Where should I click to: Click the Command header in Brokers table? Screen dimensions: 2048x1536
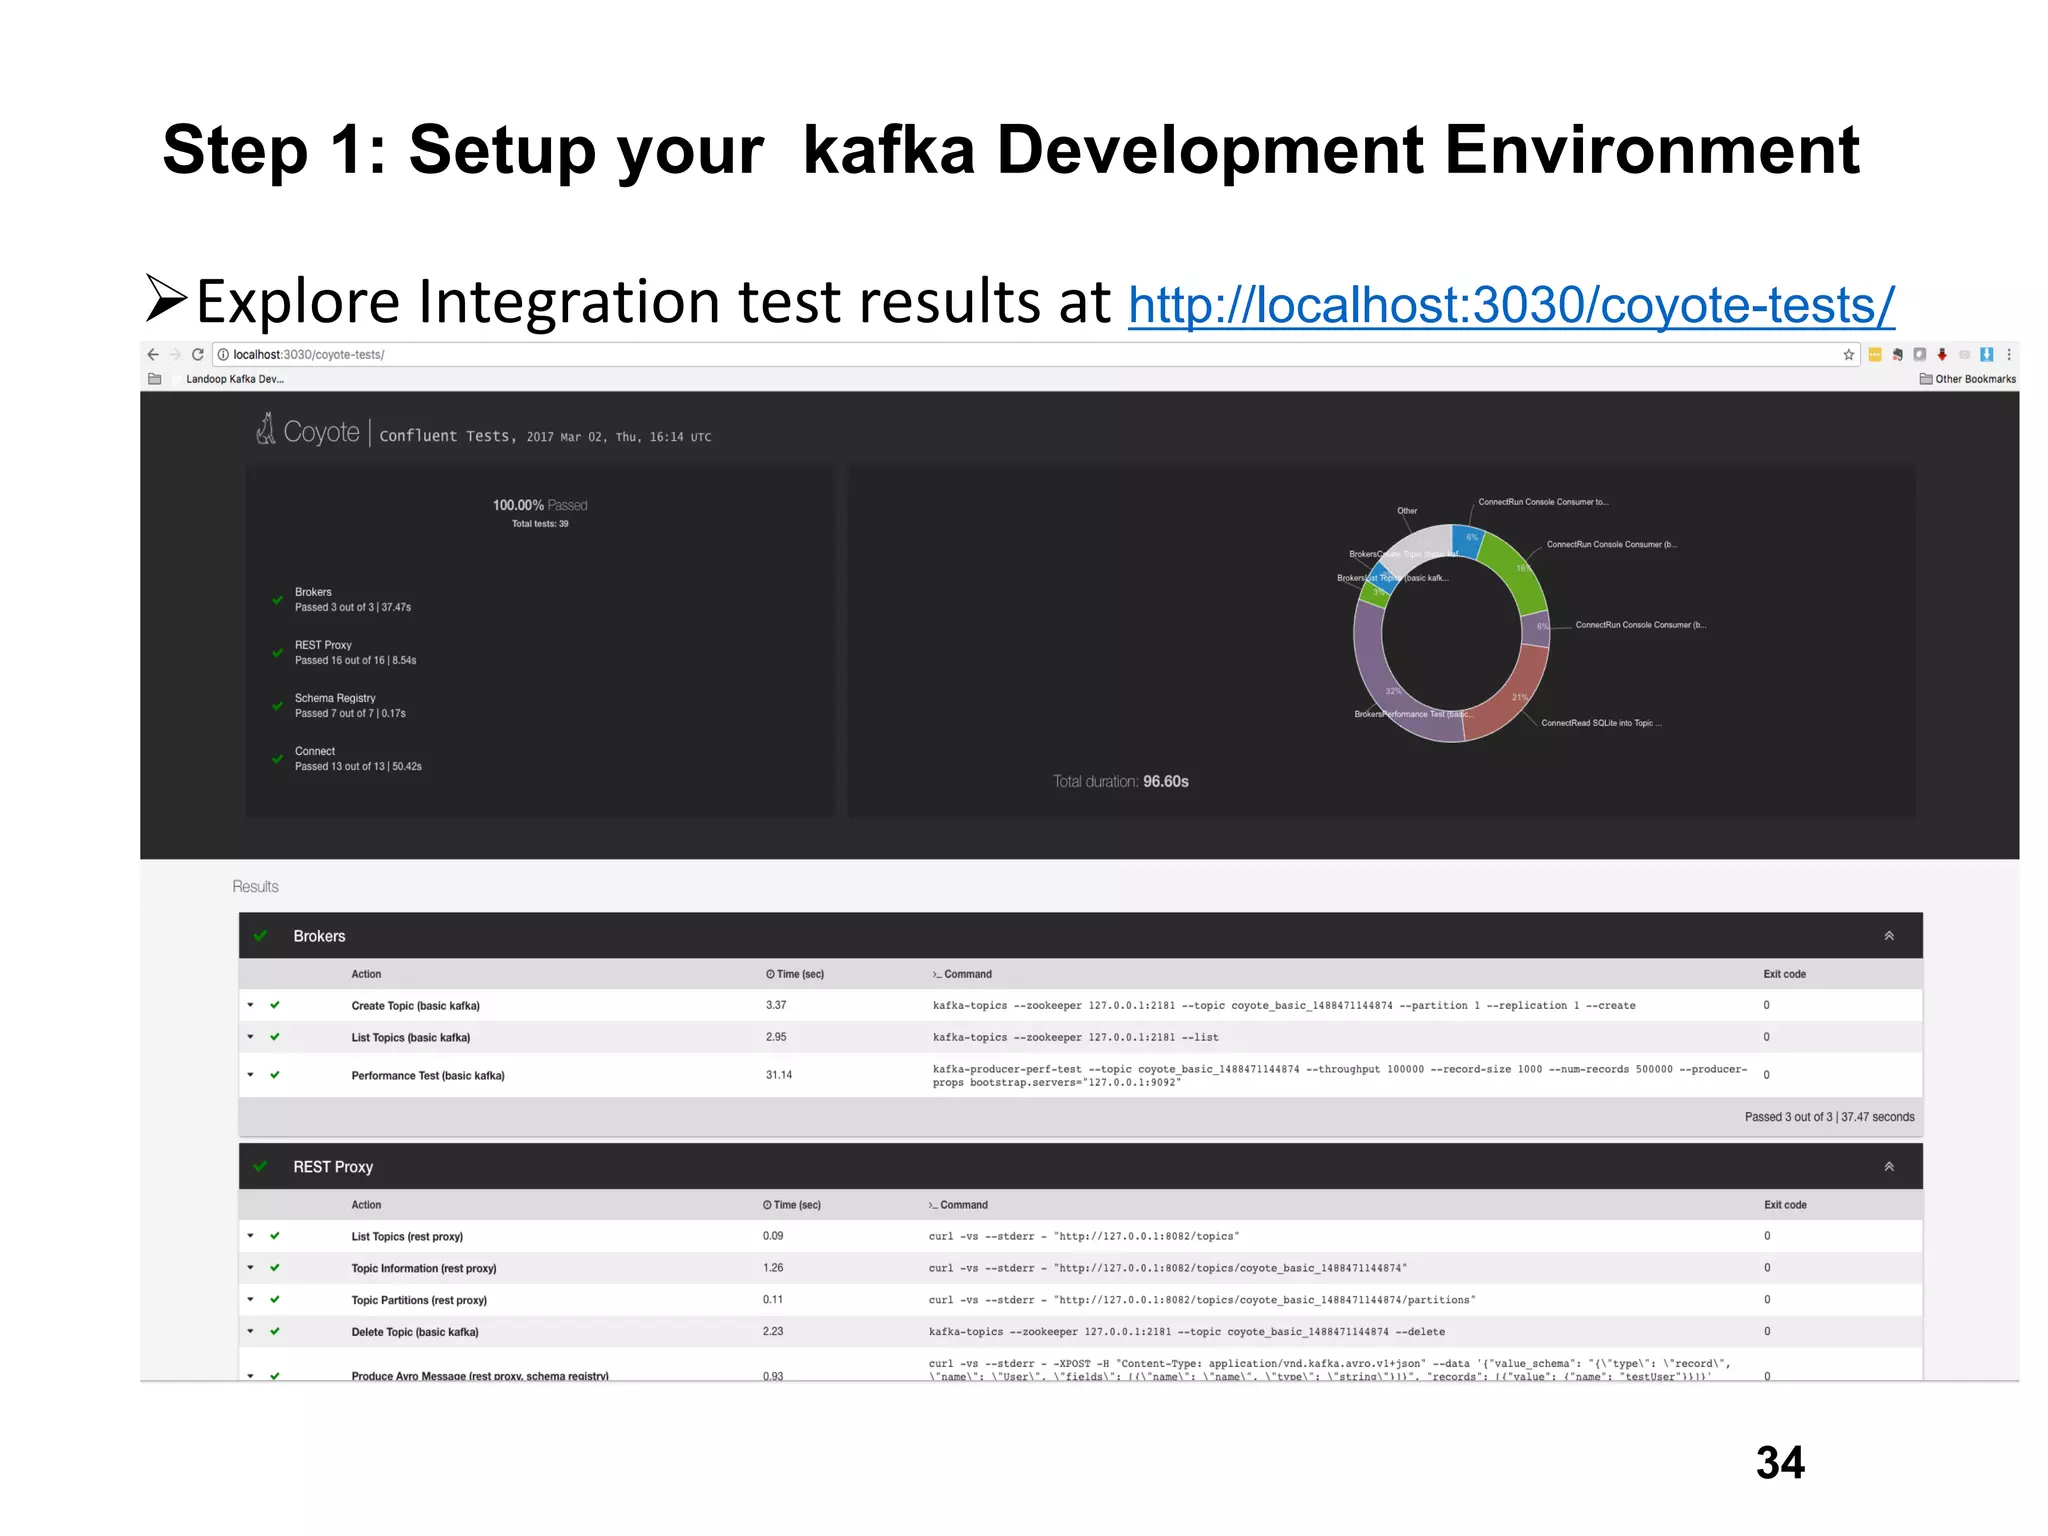coord(962,974)
